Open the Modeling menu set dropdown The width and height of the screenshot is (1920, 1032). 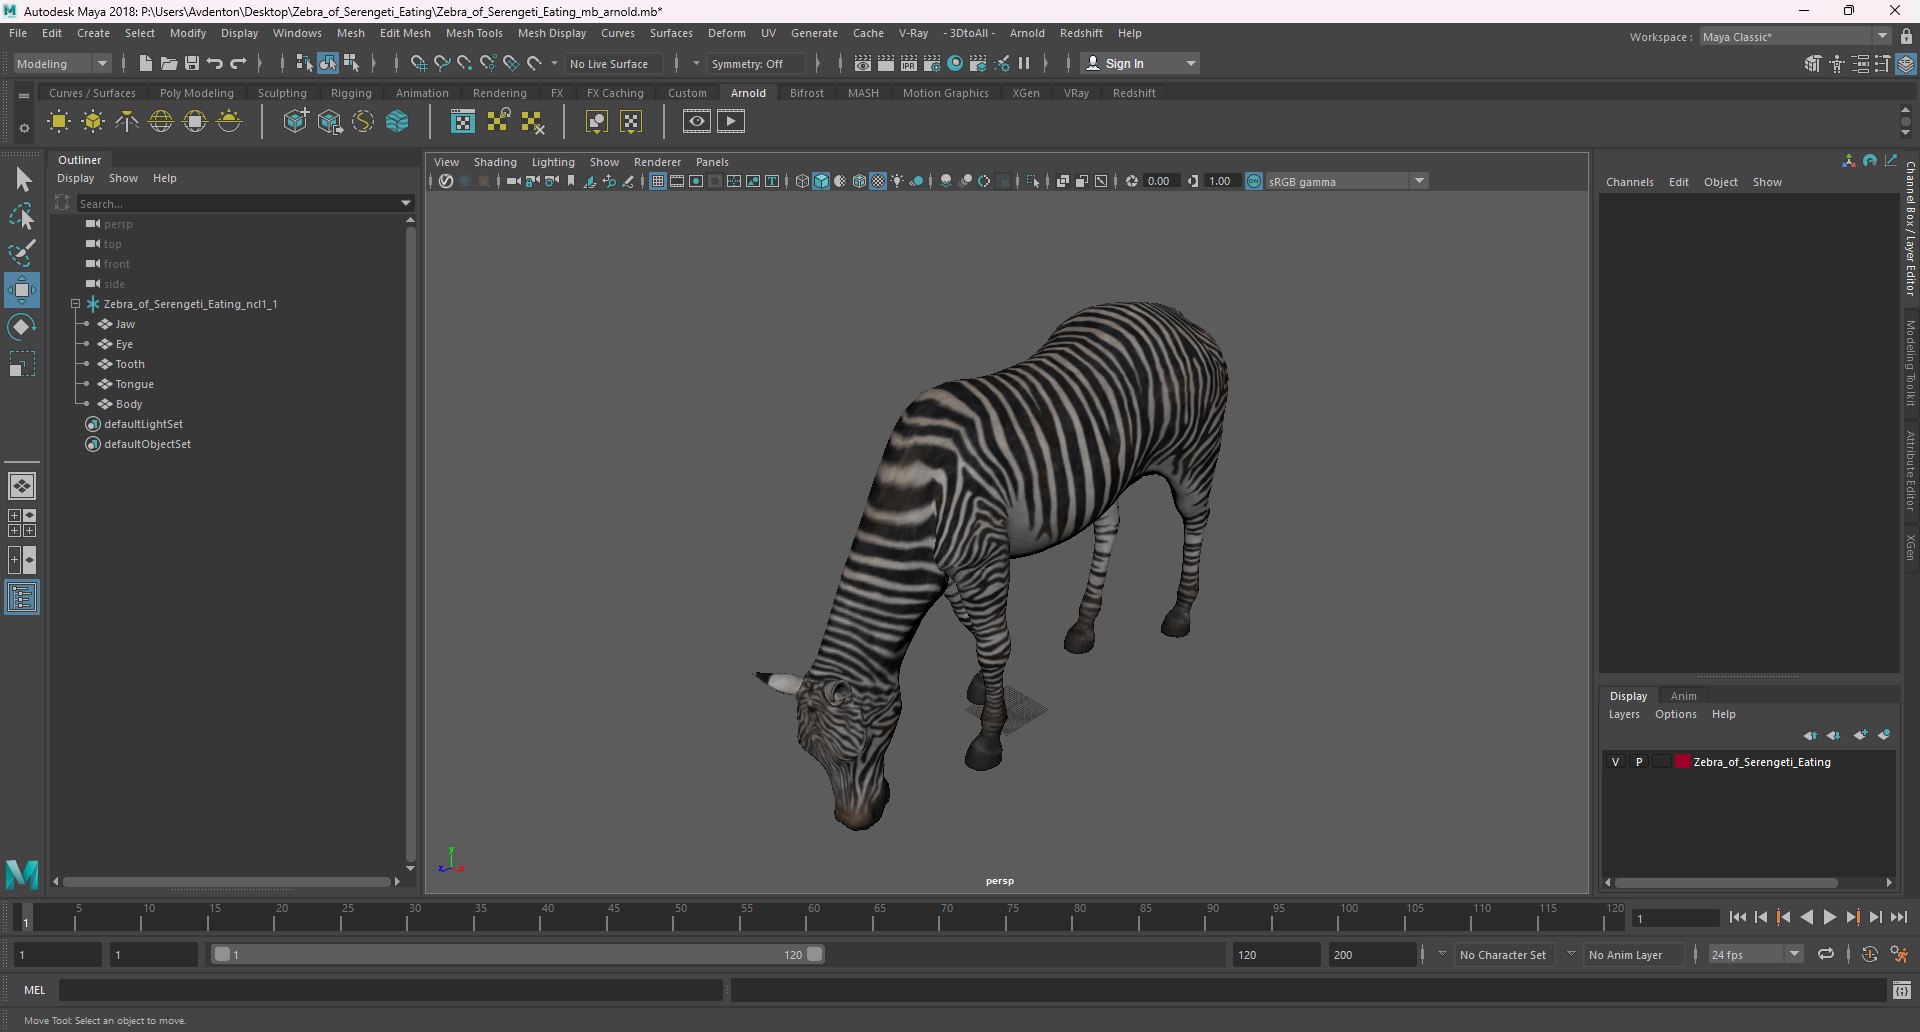point(62,64)
